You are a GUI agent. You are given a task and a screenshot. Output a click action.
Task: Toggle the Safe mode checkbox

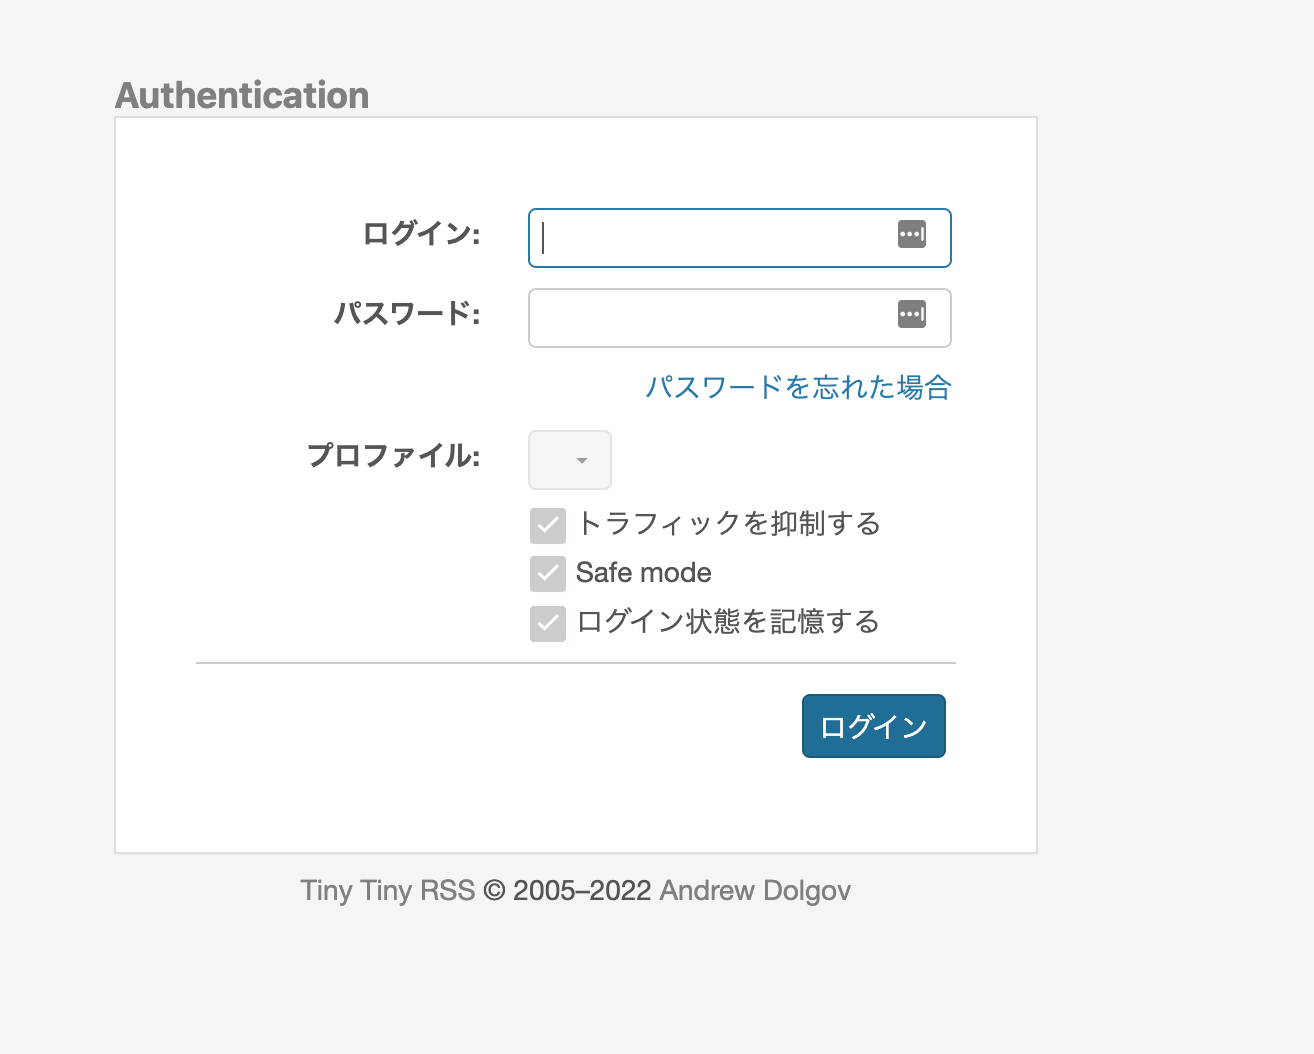548,574
